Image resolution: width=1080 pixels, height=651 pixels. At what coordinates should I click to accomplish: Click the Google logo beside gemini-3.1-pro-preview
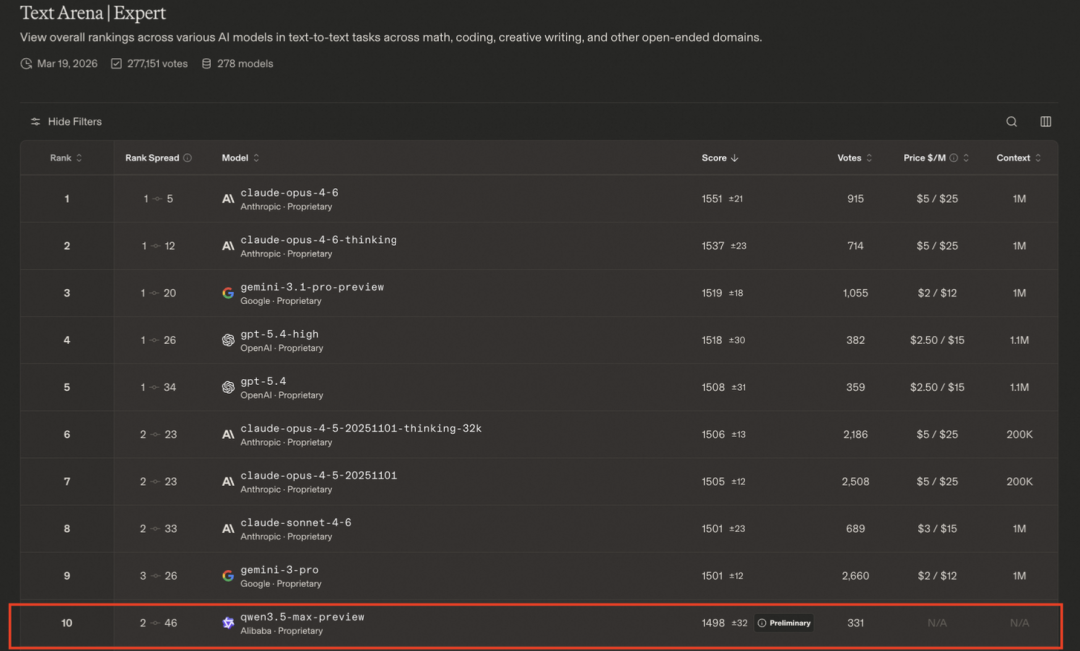(228, 293)
